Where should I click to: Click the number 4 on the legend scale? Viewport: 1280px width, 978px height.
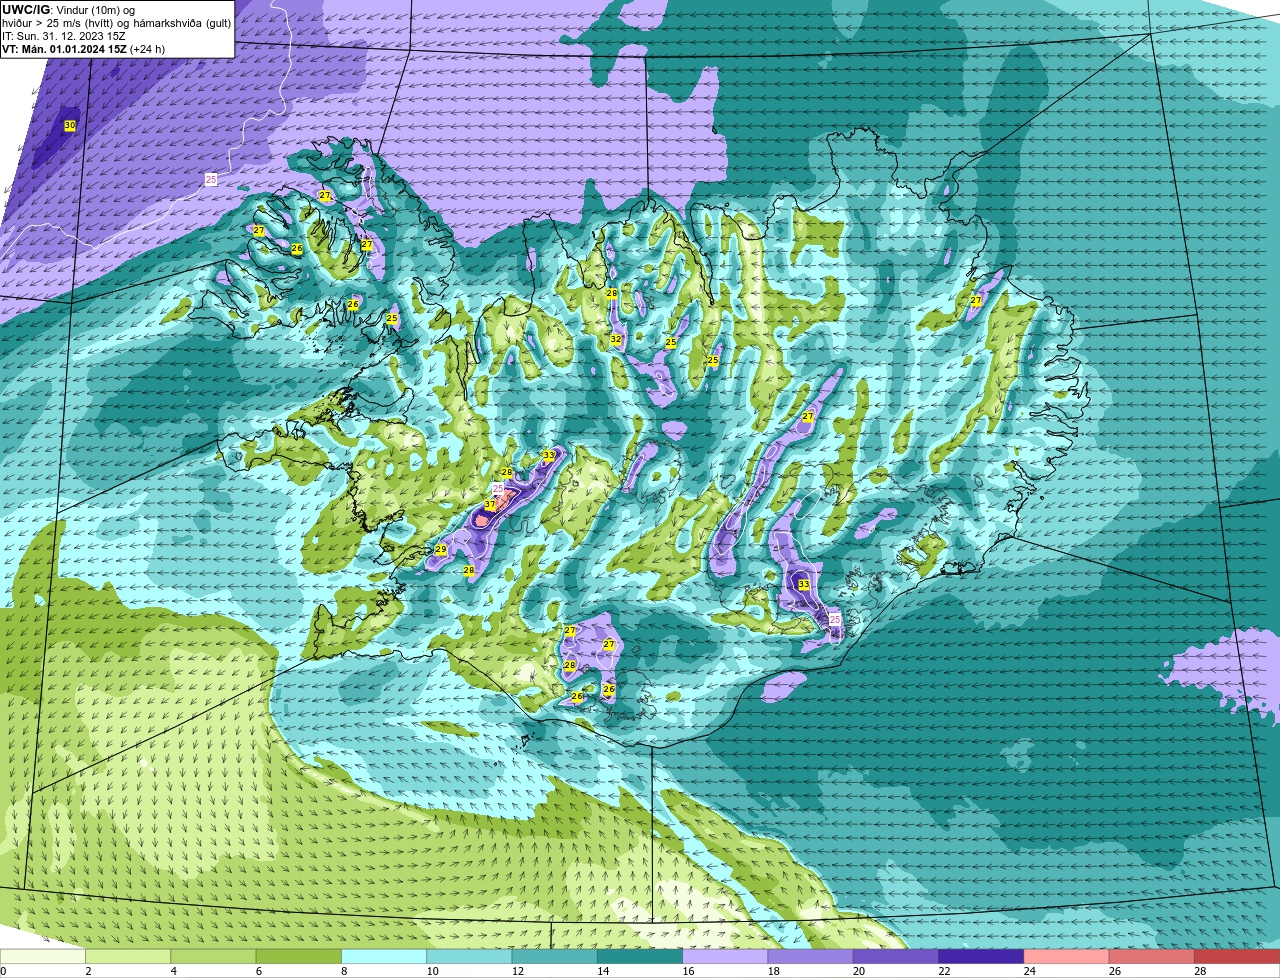tap(173, 971)
